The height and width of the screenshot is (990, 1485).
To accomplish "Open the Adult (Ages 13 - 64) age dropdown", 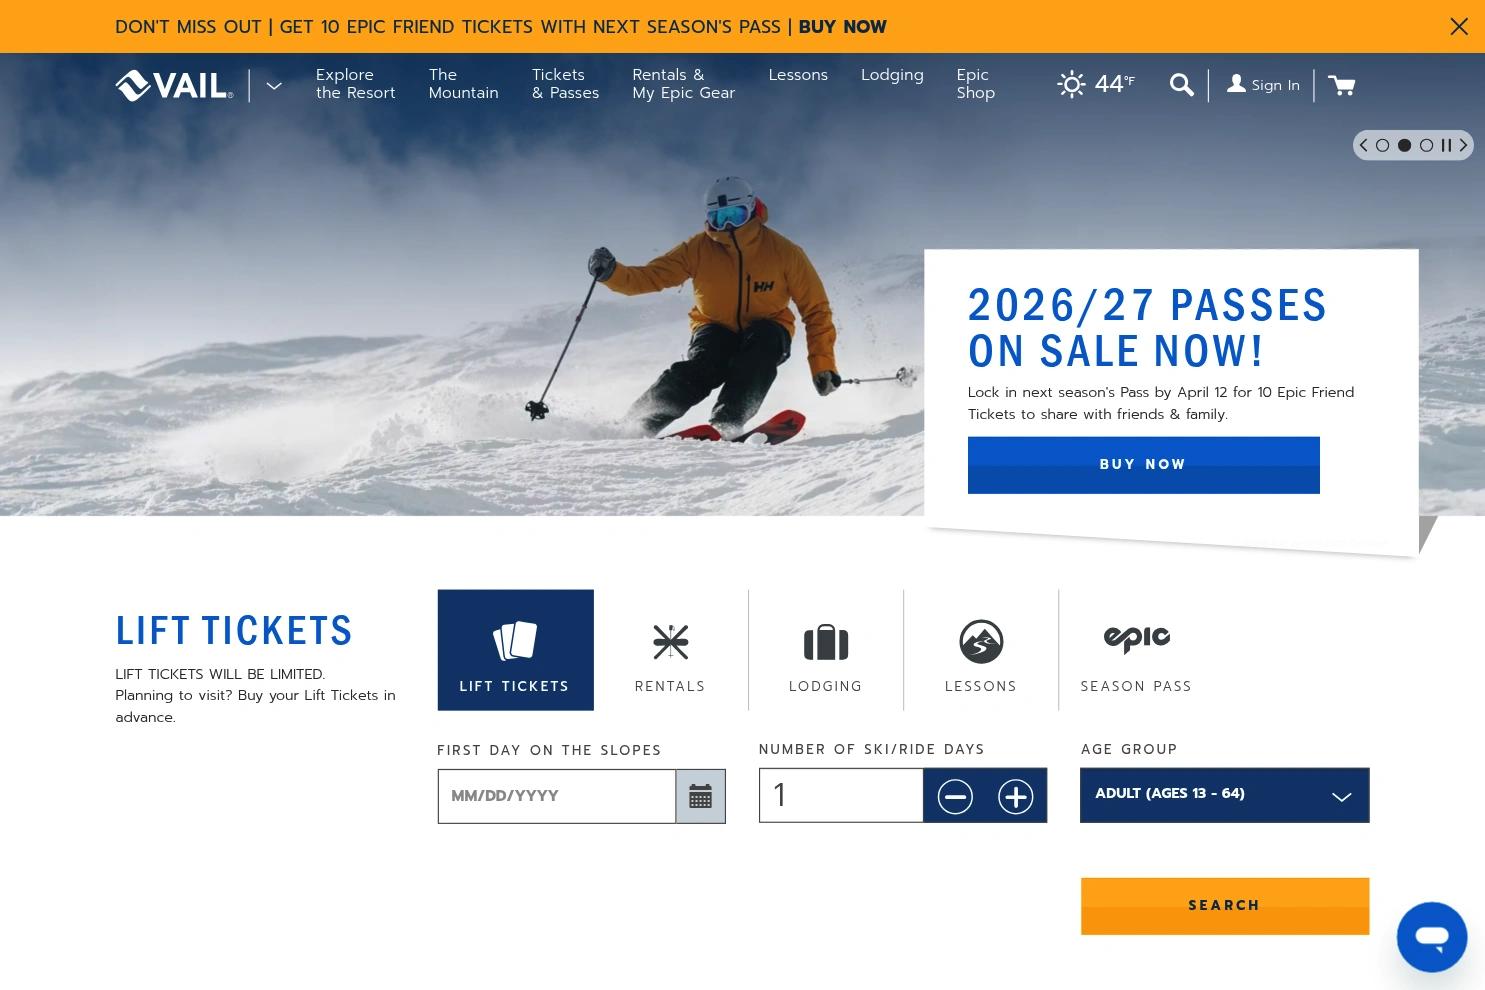I will (1224, 795).
